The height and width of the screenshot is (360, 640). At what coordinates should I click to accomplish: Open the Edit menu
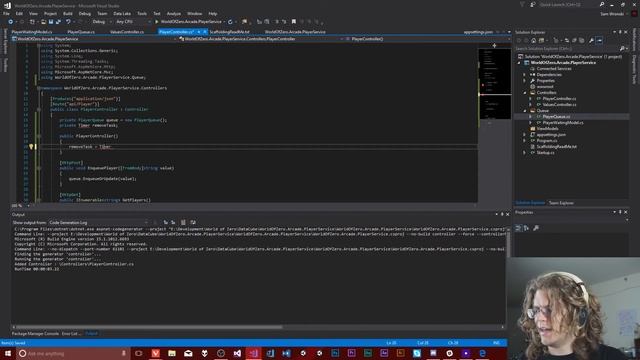[x=19, y=13]
